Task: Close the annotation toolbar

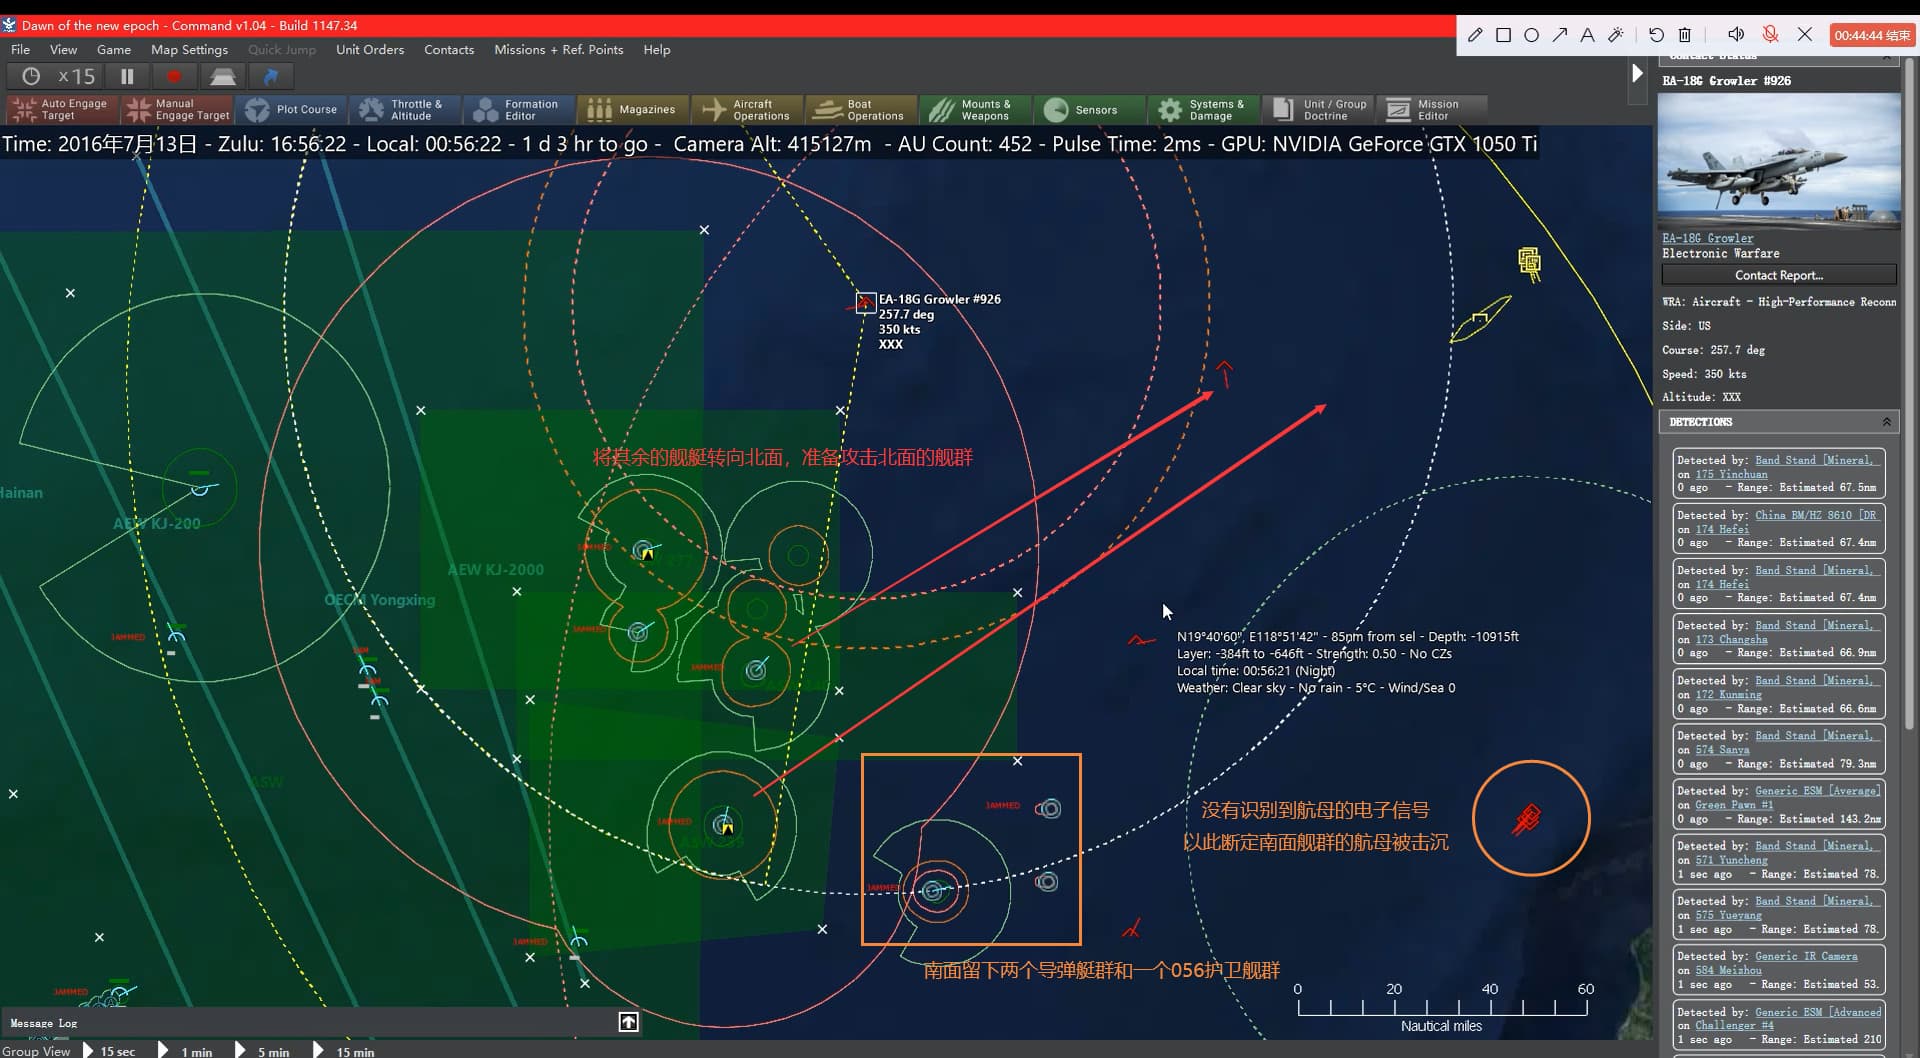Action: 1805,35
